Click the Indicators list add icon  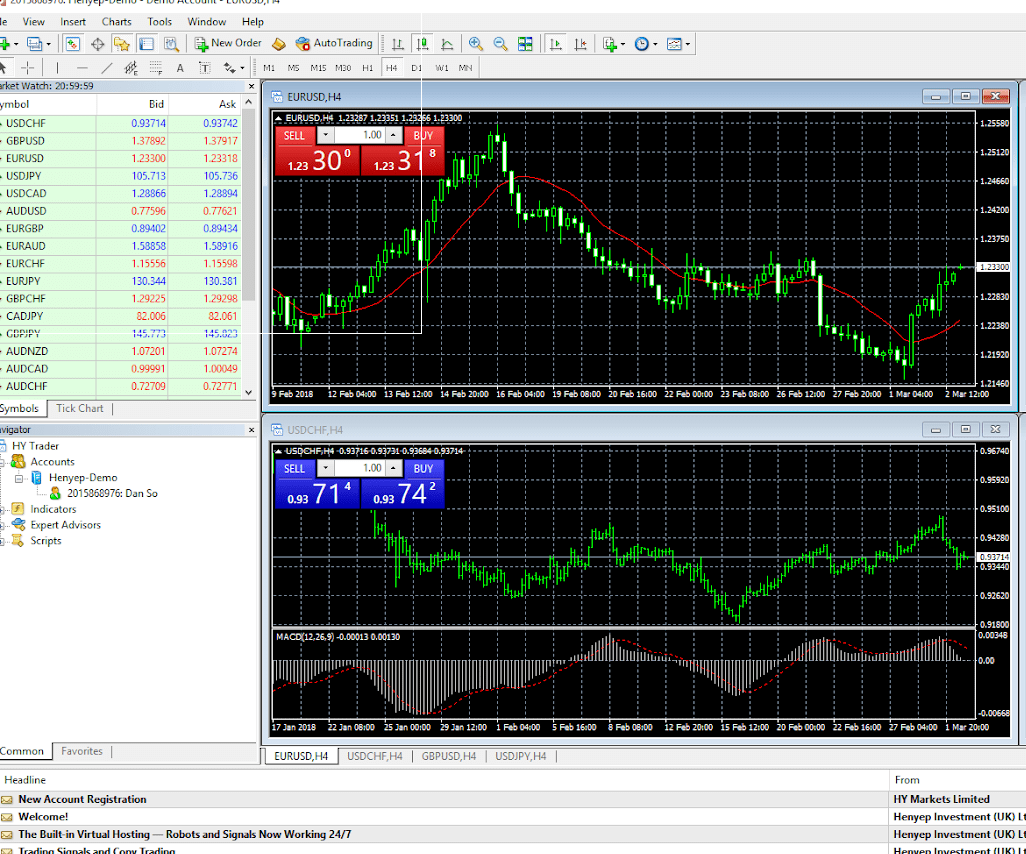610,44
